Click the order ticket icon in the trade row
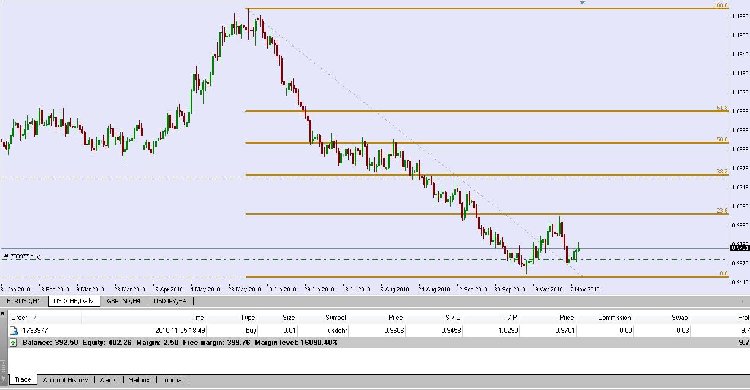 (x=13, y=330)
